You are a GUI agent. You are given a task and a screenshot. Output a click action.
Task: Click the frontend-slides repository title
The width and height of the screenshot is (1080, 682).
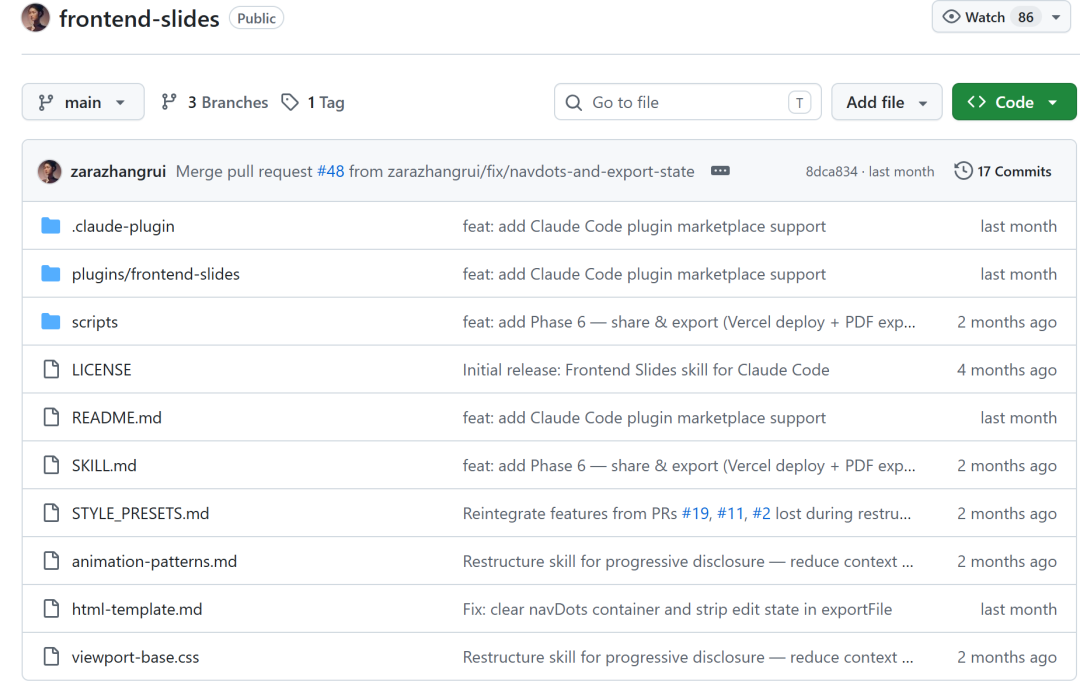[139, 19]
